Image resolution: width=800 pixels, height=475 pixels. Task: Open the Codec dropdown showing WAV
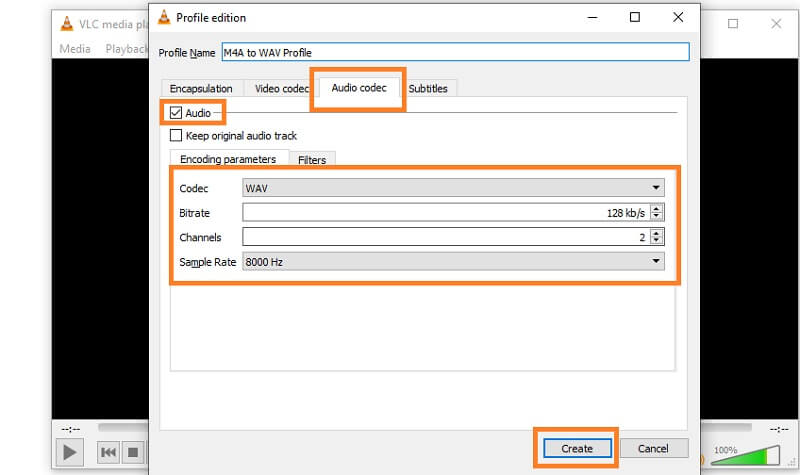coord(453,187)
